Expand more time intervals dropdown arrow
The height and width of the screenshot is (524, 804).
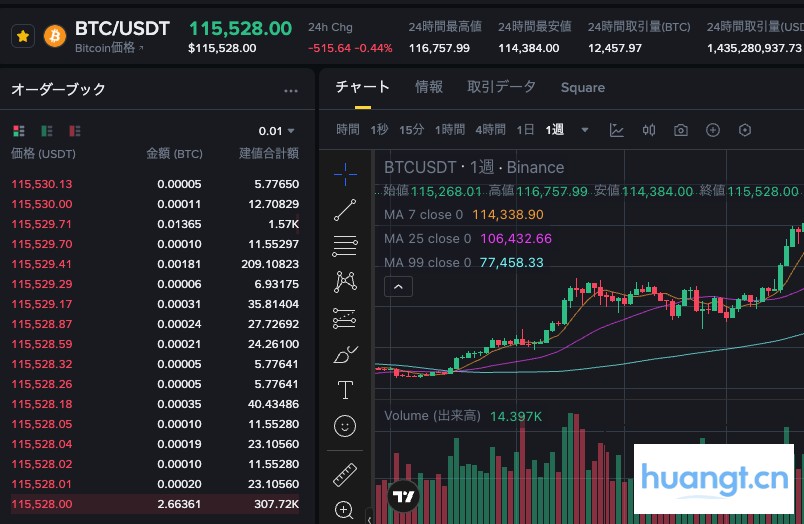585,130
